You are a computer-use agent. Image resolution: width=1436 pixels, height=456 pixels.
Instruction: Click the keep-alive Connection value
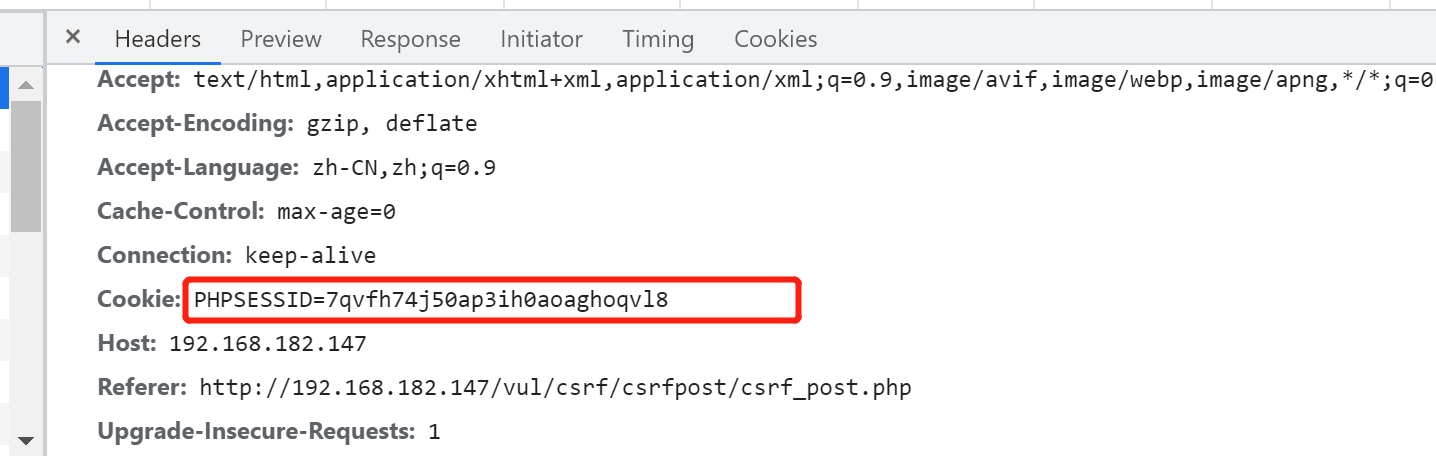click(310, 256)
